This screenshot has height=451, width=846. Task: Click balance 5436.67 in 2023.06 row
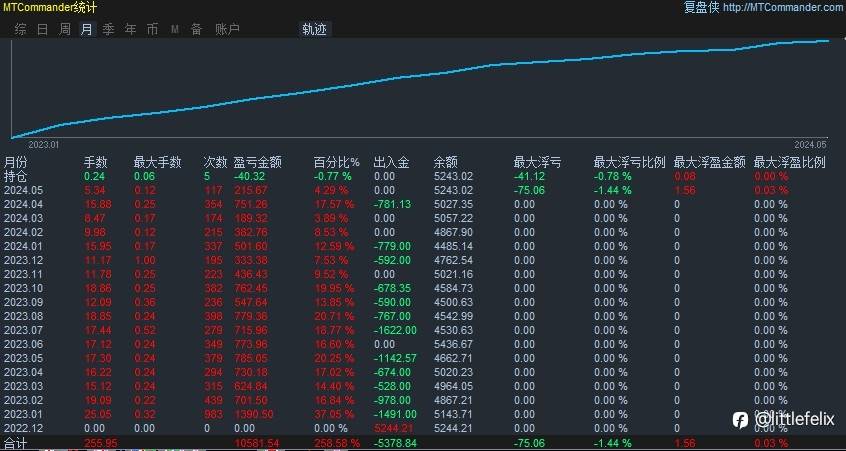[453, 344]
